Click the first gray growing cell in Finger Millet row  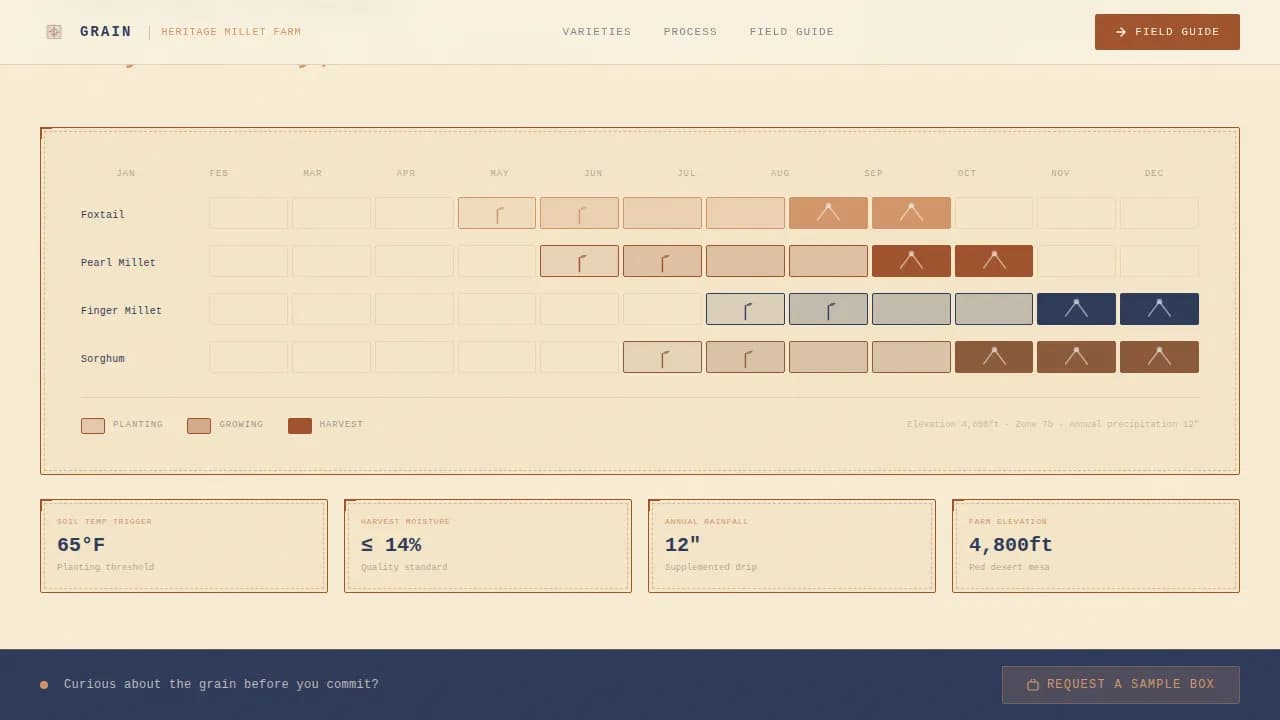911,309
